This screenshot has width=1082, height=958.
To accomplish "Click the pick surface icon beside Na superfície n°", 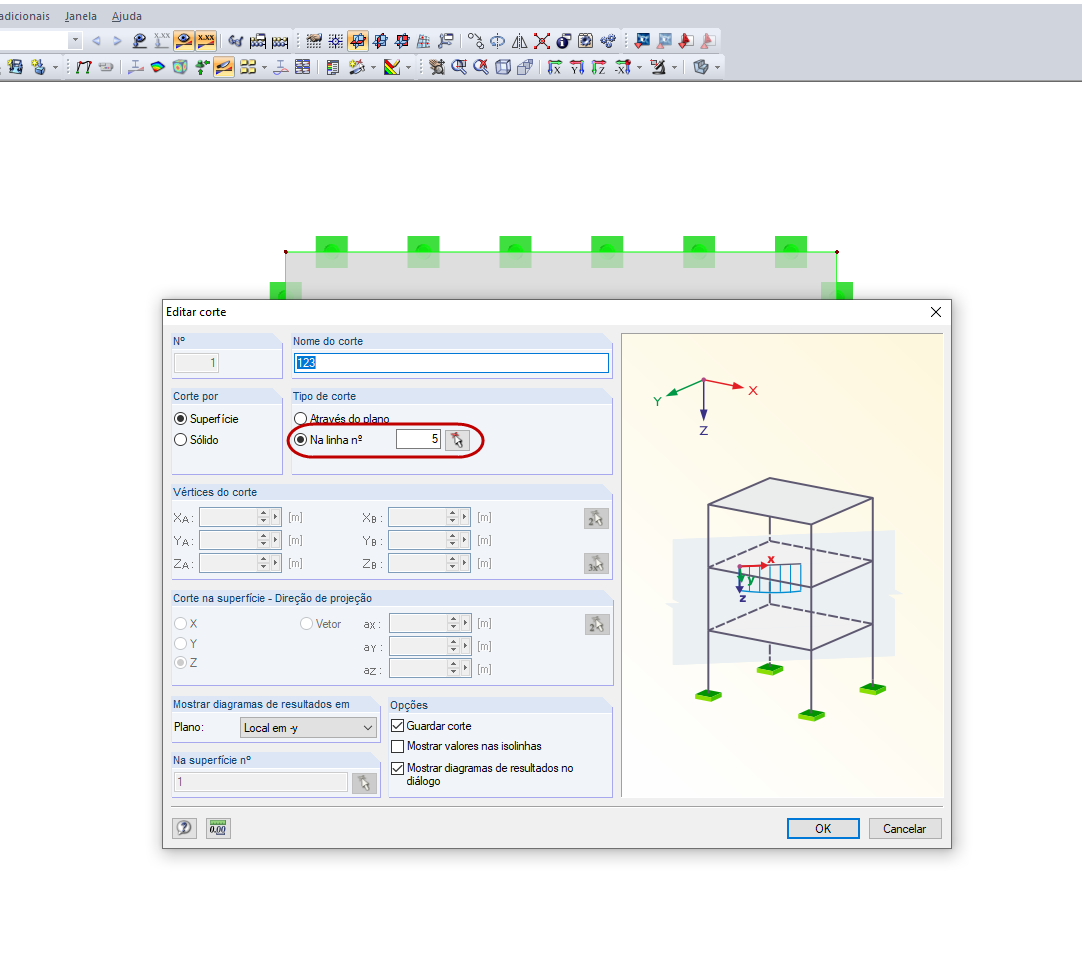I will [364, 783].
